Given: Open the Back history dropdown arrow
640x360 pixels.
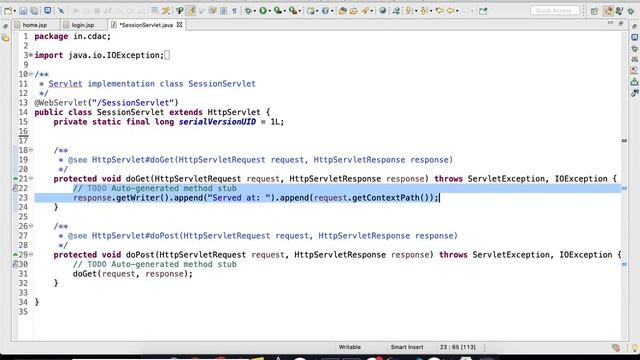Looking at the screenshot, I should coord(457,11).
